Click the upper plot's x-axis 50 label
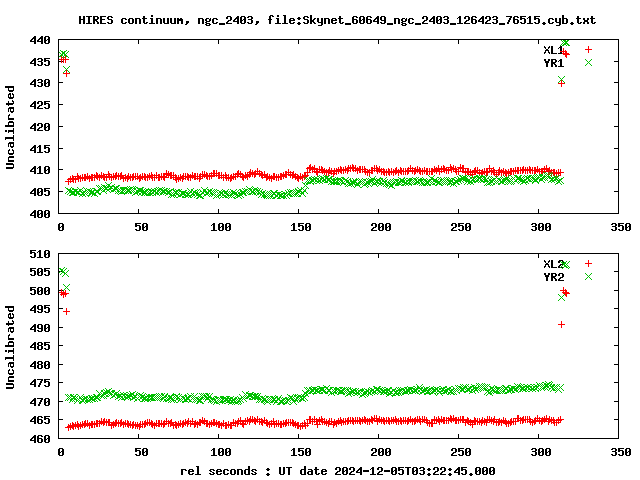Viewport: 640px width, 480px height. pos(141,227)
